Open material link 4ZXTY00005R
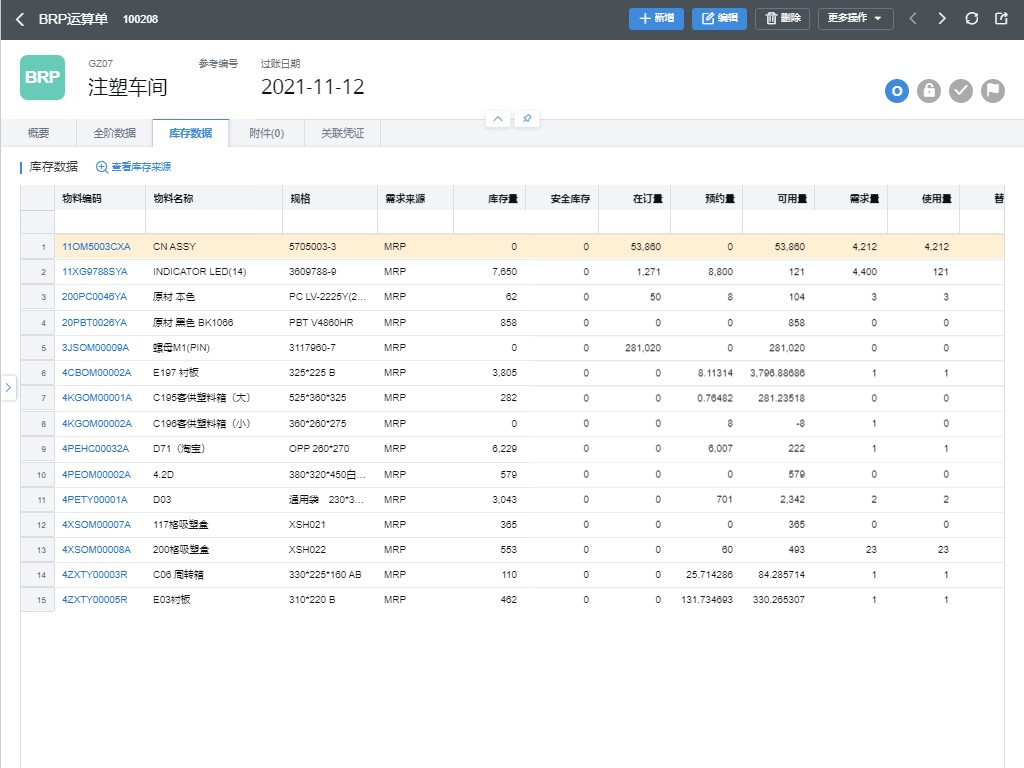Screen dimensions: 1024x768 95,600
